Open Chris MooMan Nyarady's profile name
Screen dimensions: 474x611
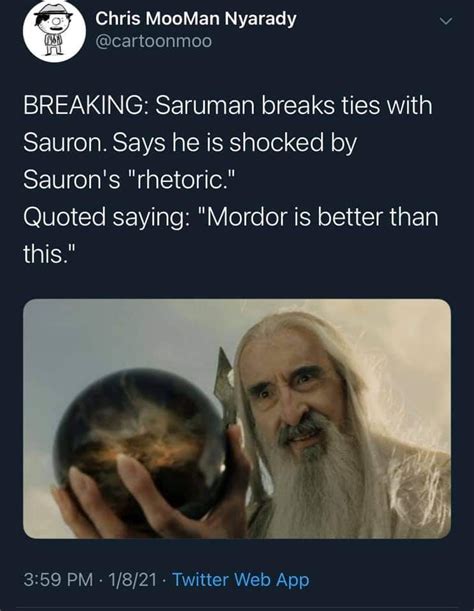[x=196, y=19]
